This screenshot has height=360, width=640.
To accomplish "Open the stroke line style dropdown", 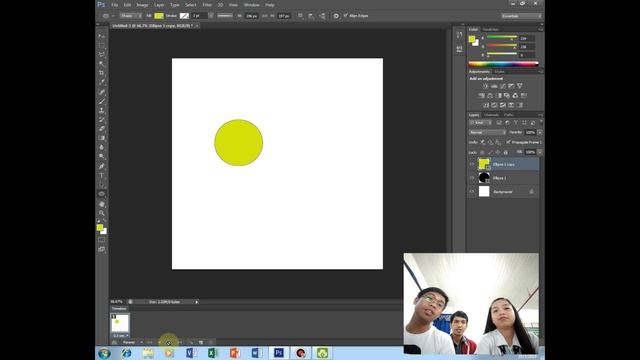I will [x=225, y=16].
